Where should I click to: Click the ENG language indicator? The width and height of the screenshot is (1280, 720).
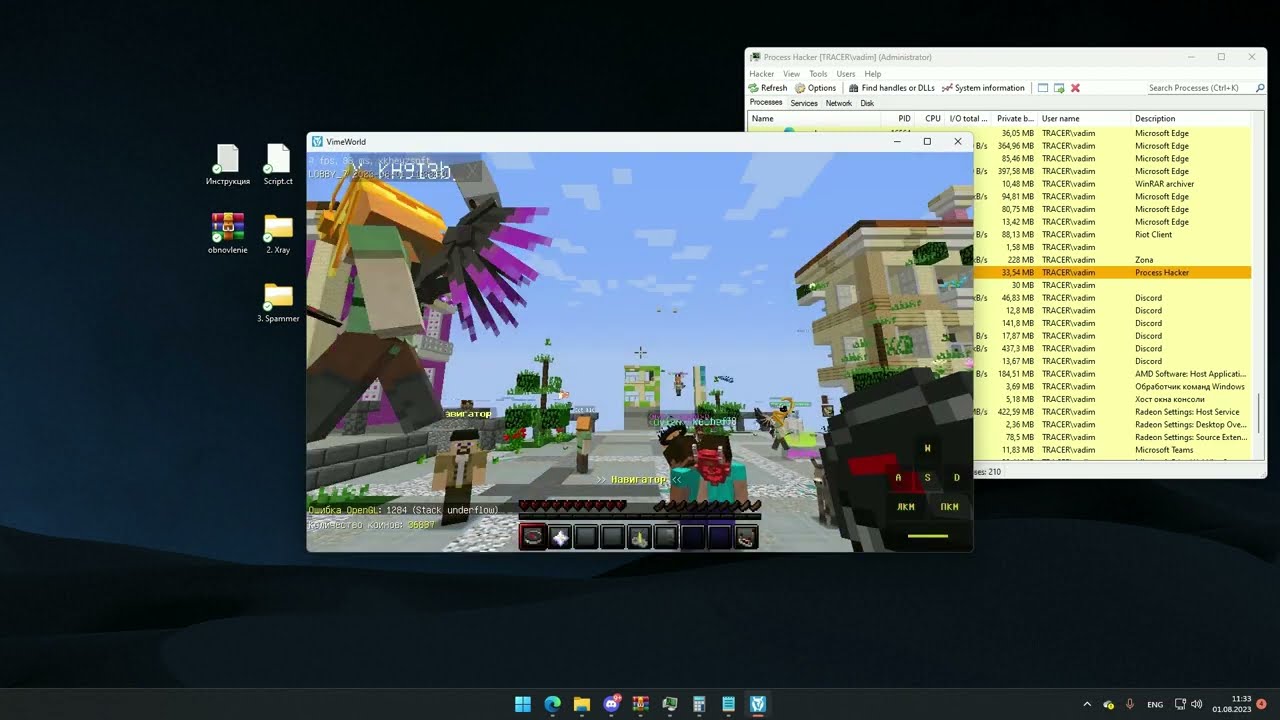click(x=1155, y=704)
